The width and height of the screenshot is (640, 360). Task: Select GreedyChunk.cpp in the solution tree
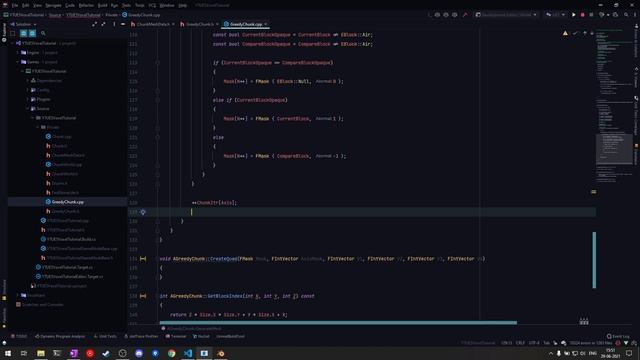[x=67, y=202]
